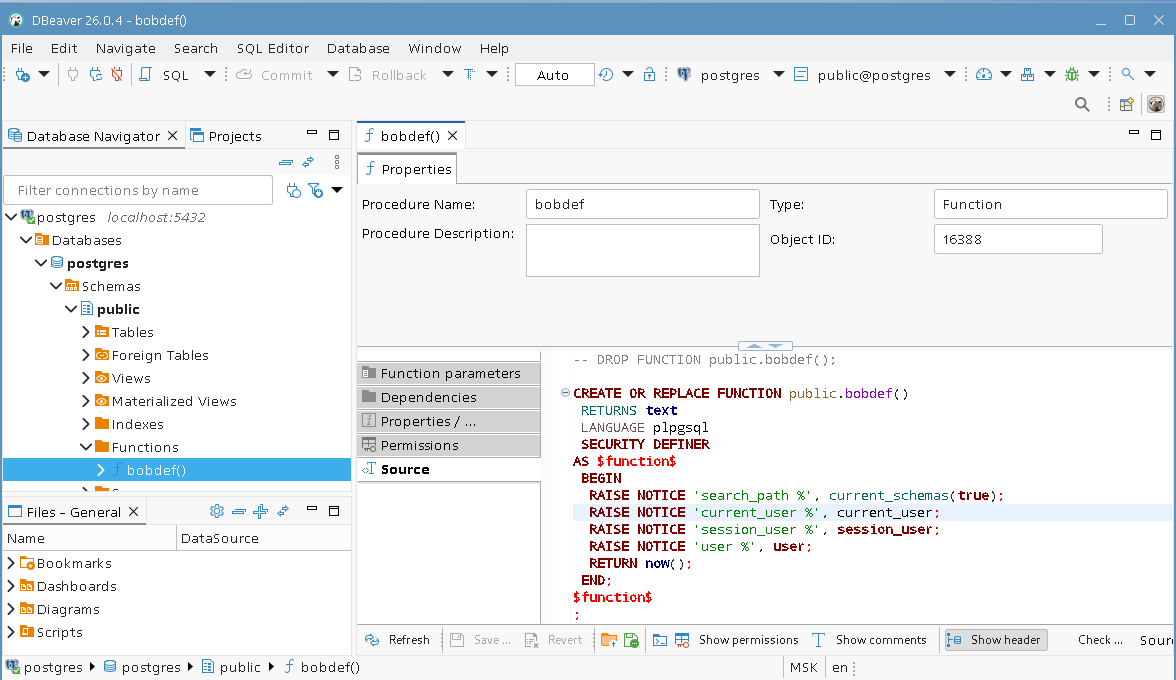Open the Navigate menu

(125, 48)
